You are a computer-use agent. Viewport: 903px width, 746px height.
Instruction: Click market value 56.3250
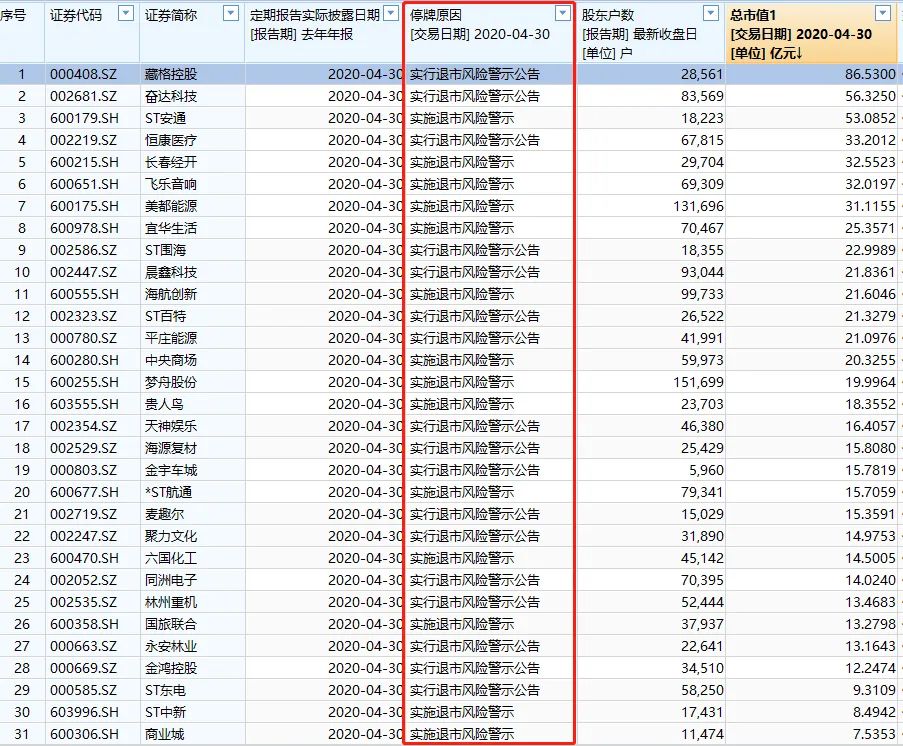pos(870,96)
